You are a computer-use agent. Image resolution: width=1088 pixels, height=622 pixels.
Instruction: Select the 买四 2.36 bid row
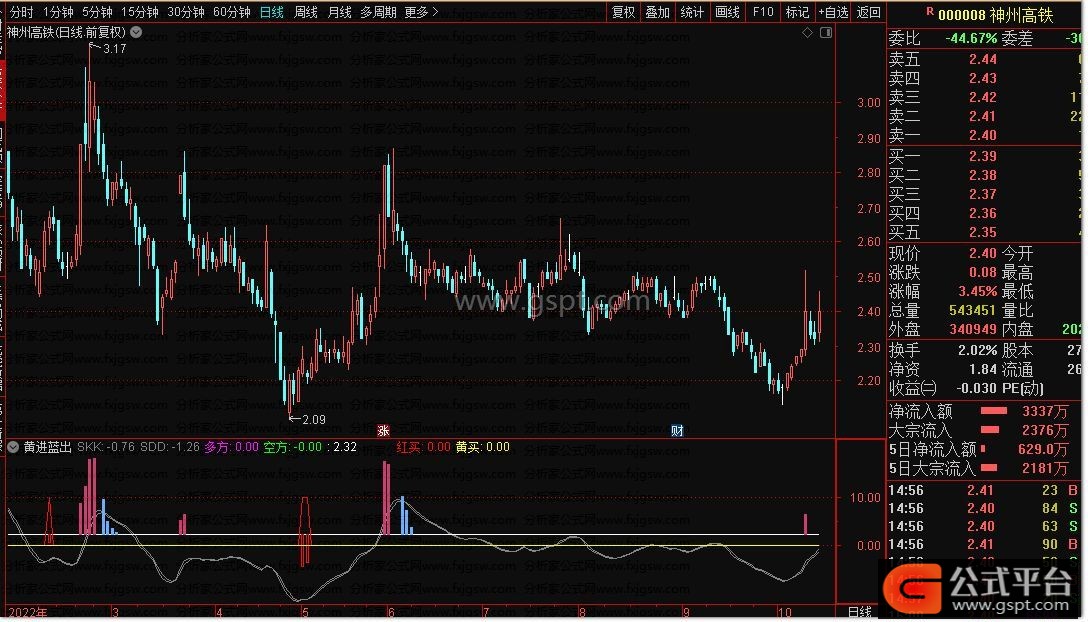point(984,213)
